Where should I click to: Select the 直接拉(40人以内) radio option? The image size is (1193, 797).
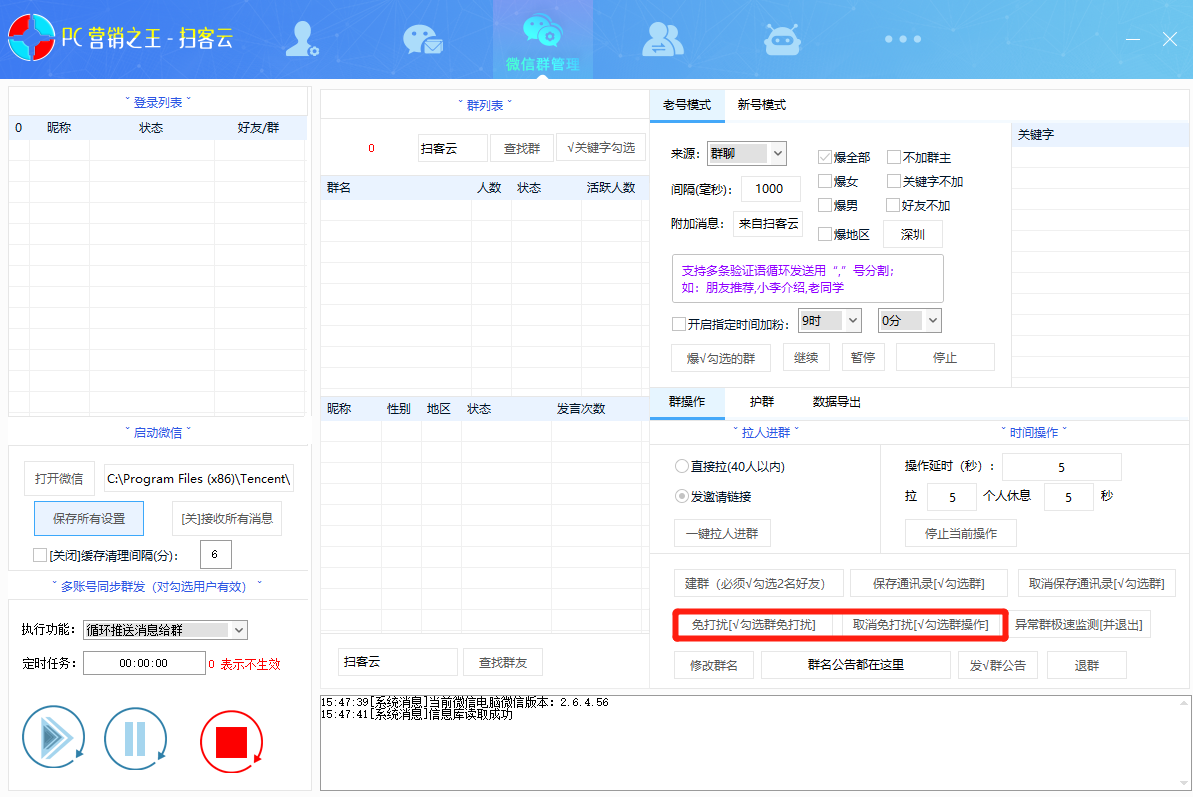pos(682,466)
